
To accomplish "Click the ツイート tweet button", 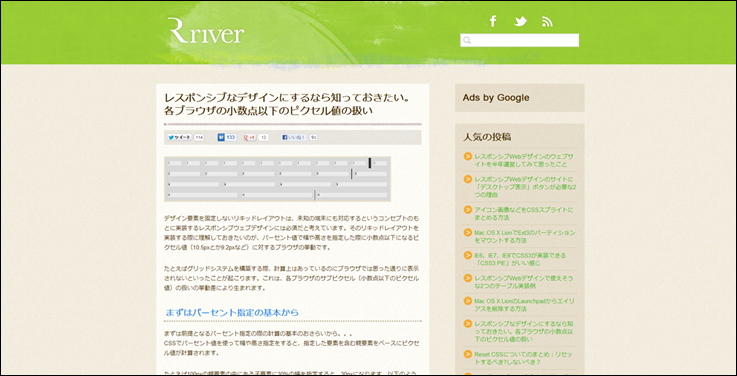I will (x=180, y=138).
